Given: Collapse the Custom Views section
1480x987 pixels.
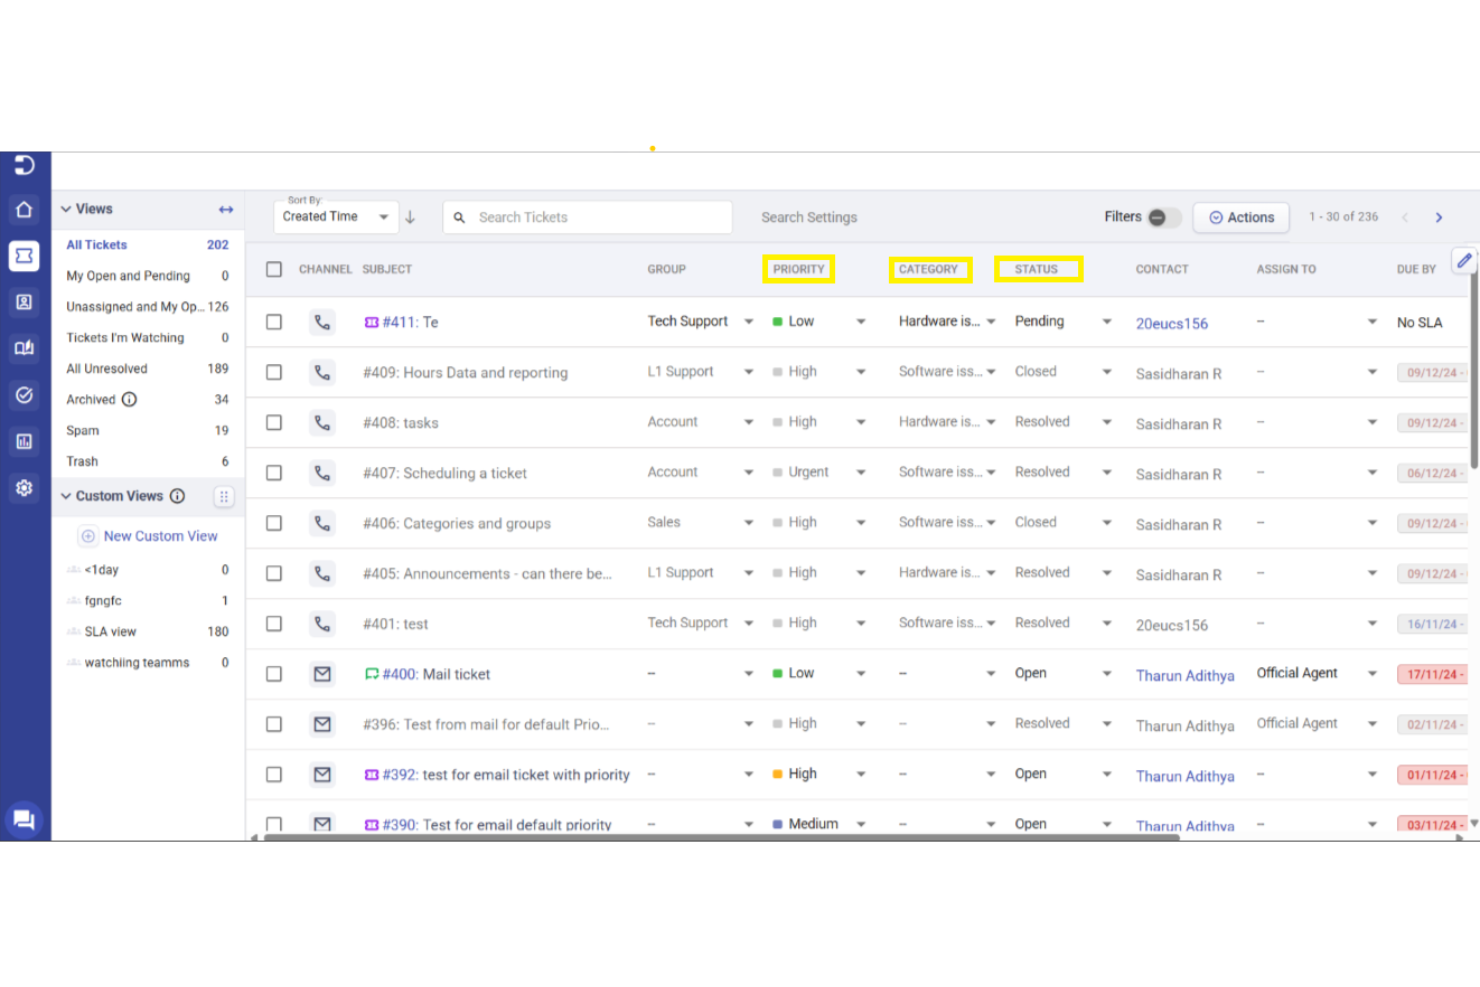Looking at the screenshot, I should (66, 495).
